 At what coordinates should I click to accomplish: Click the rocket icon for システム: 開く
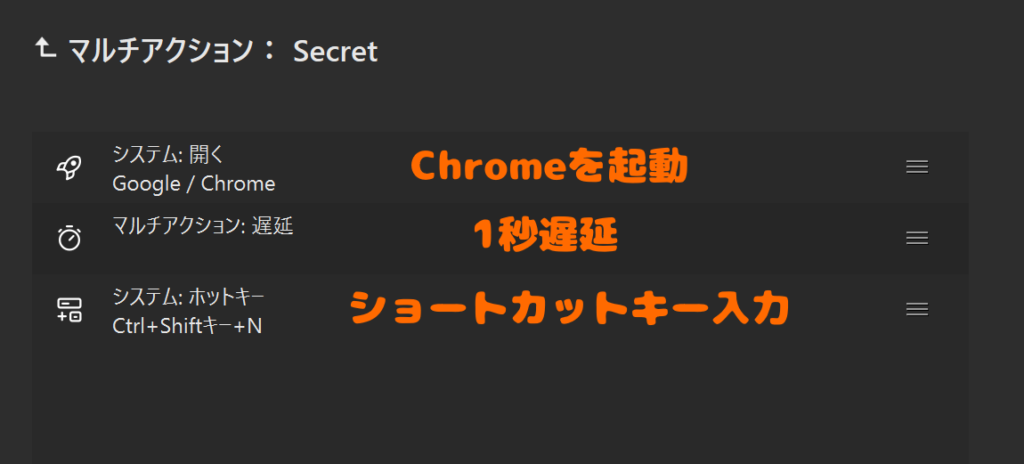[x=68, y=168]
